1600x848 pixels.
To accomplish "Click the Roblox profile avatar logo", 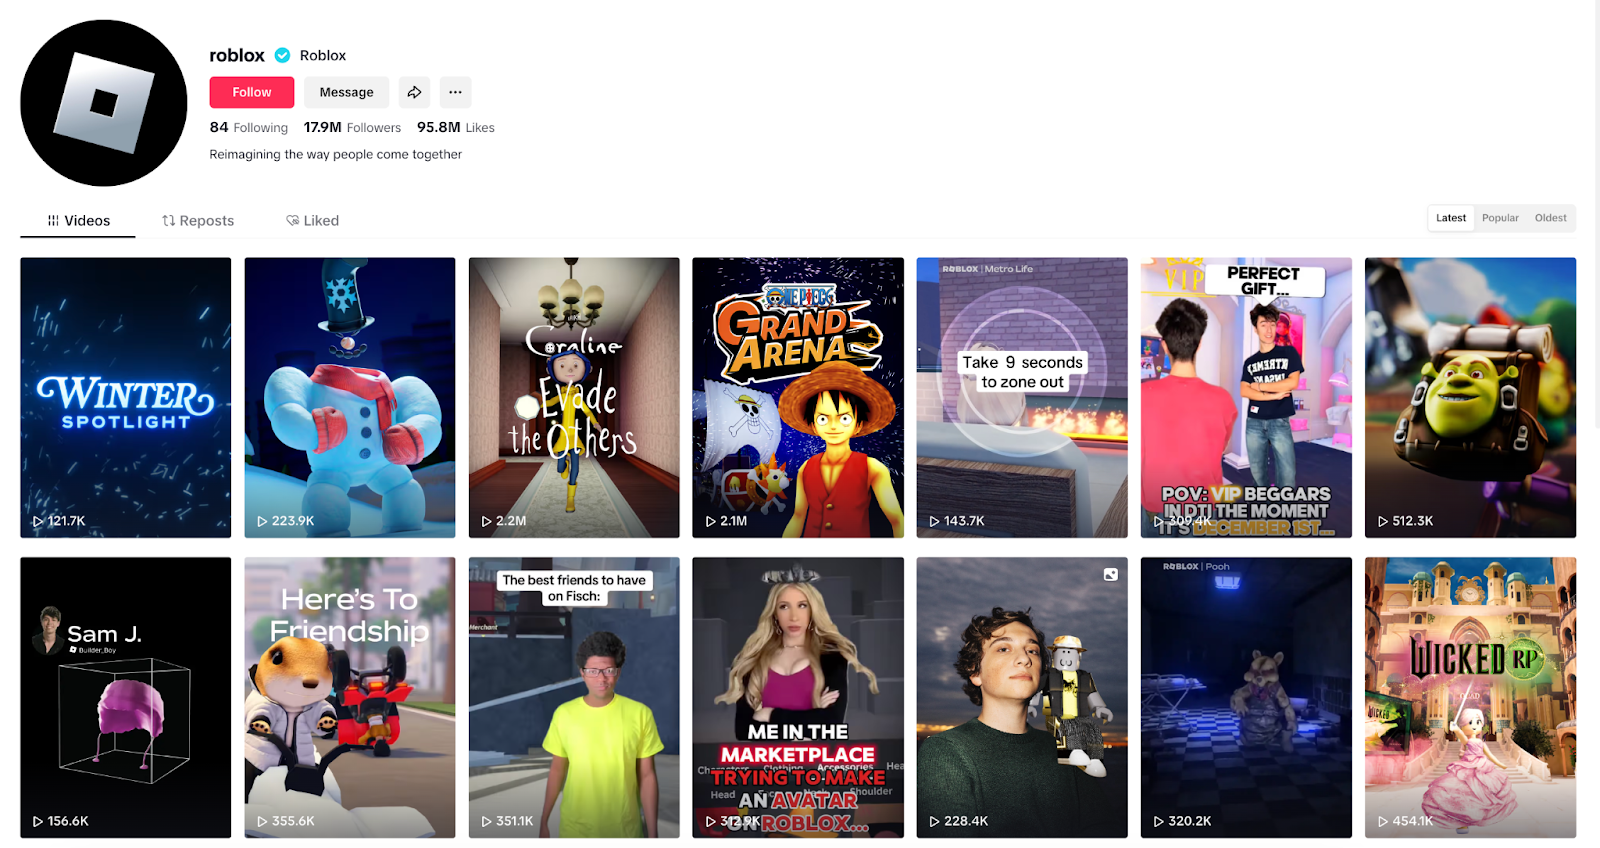I will (x=104, y=103).
